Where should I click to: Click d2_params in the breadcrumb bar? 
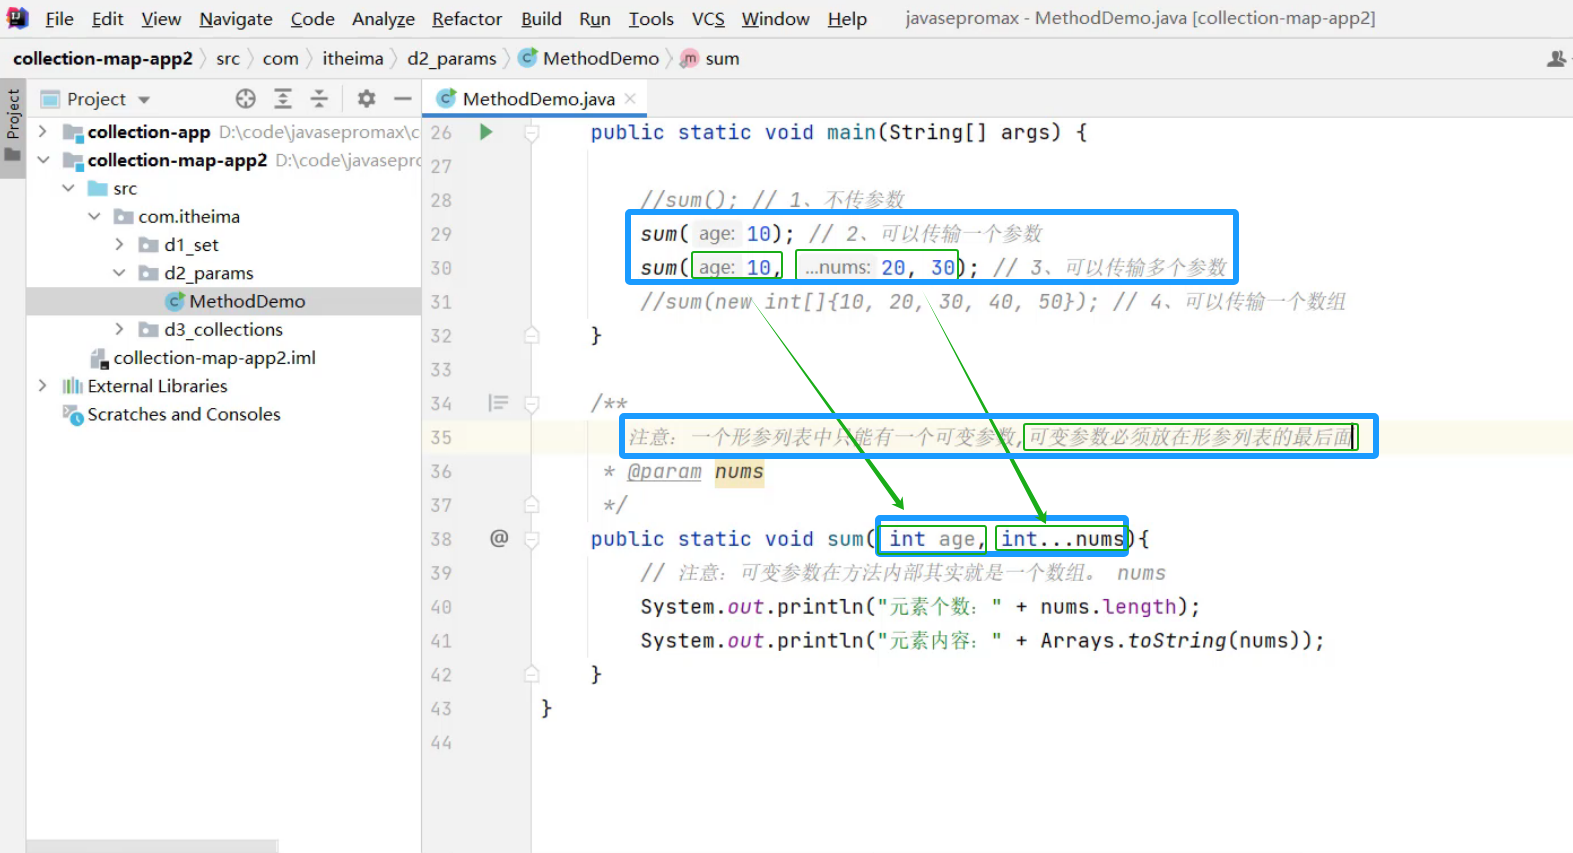click(451, 59)
